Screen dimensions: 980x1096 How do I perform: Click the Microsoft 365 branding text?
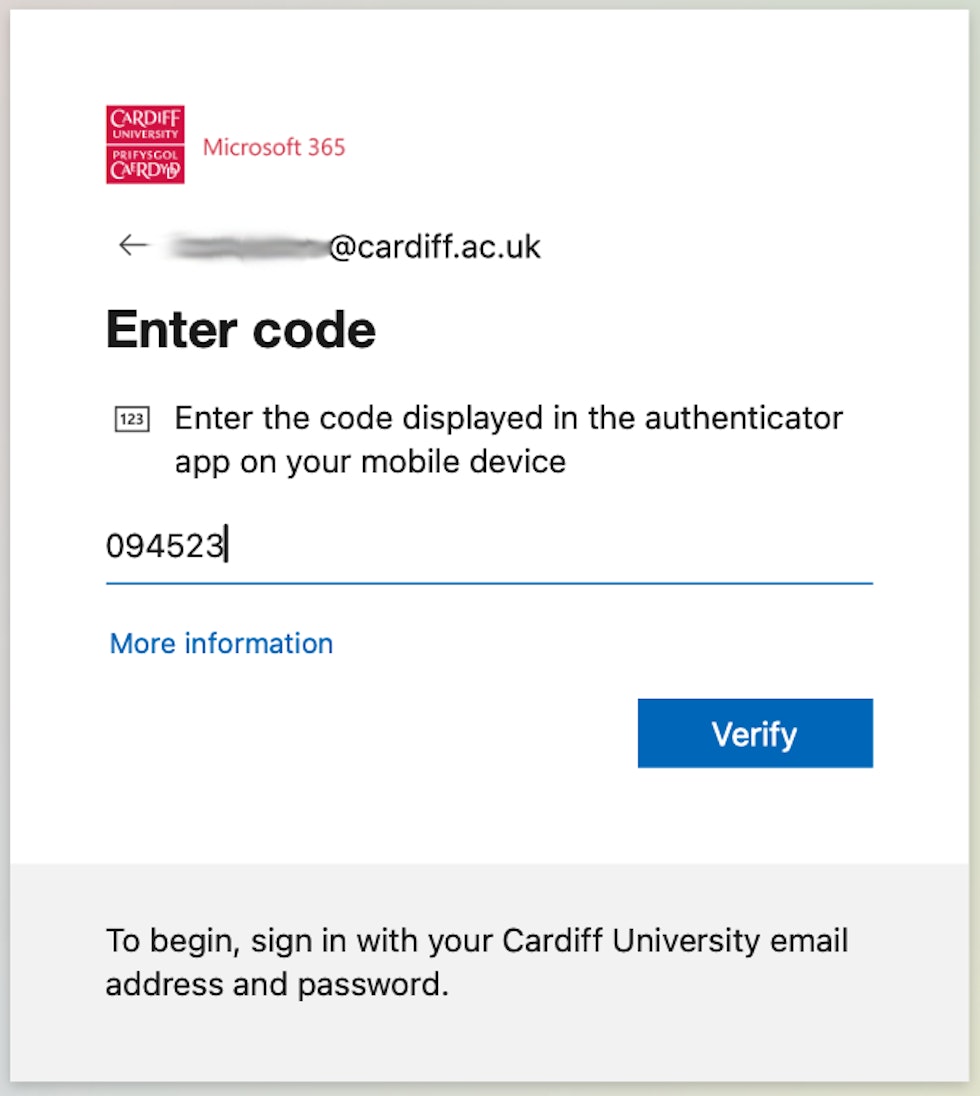pyautogui.click(x=274, y=147)
